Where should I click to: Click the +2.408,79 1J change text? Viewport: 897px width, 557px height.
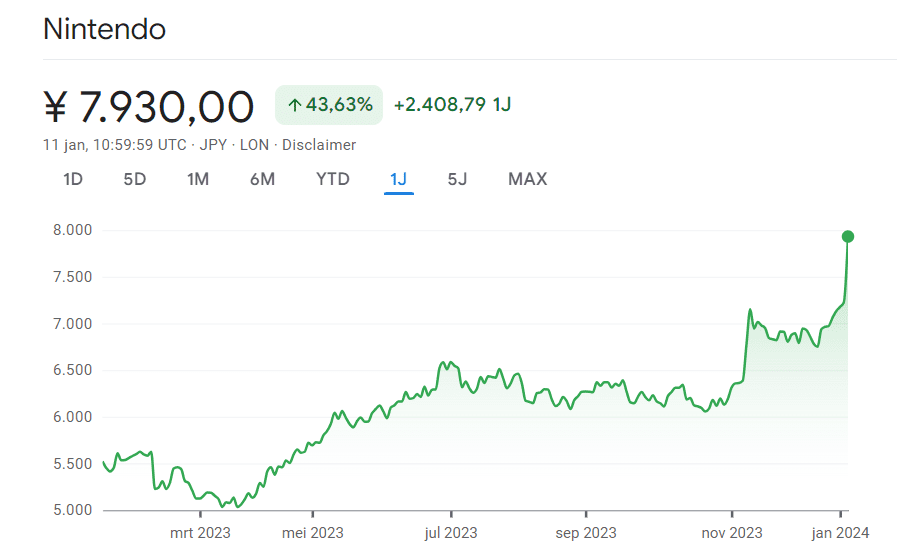(452, 105)
